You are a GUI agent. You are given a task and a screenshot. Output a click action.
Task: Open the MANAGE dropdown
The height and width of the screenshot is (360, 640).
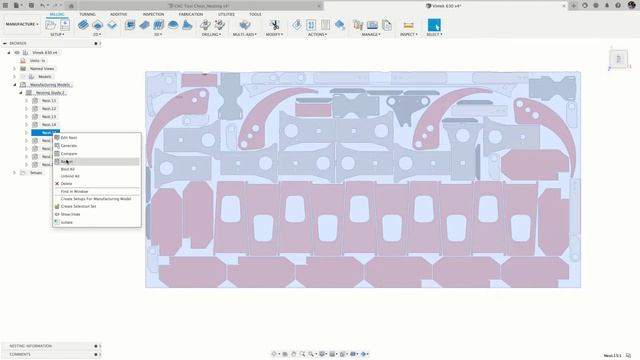point(371,34)
